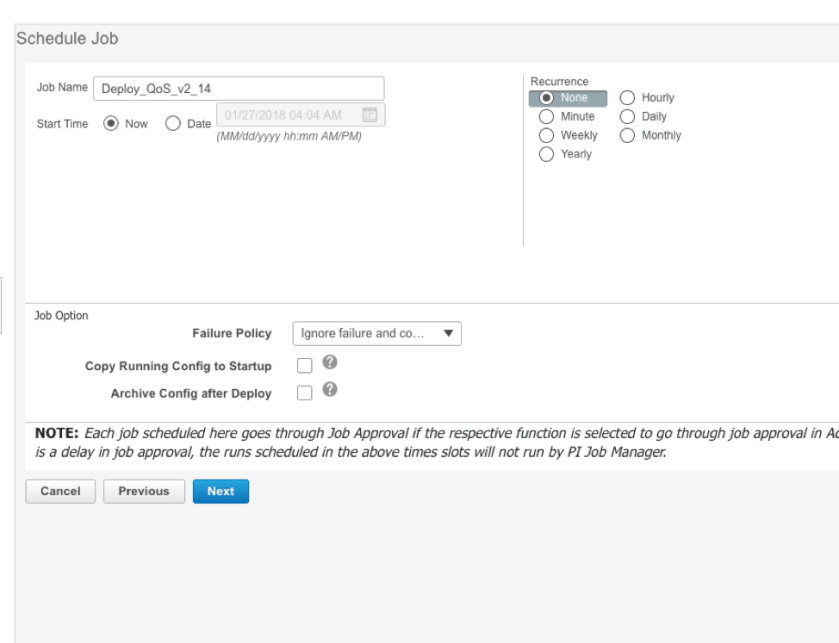Click help icon beside Copy Running Config
839x643 pixels.
tap(330, 363)
